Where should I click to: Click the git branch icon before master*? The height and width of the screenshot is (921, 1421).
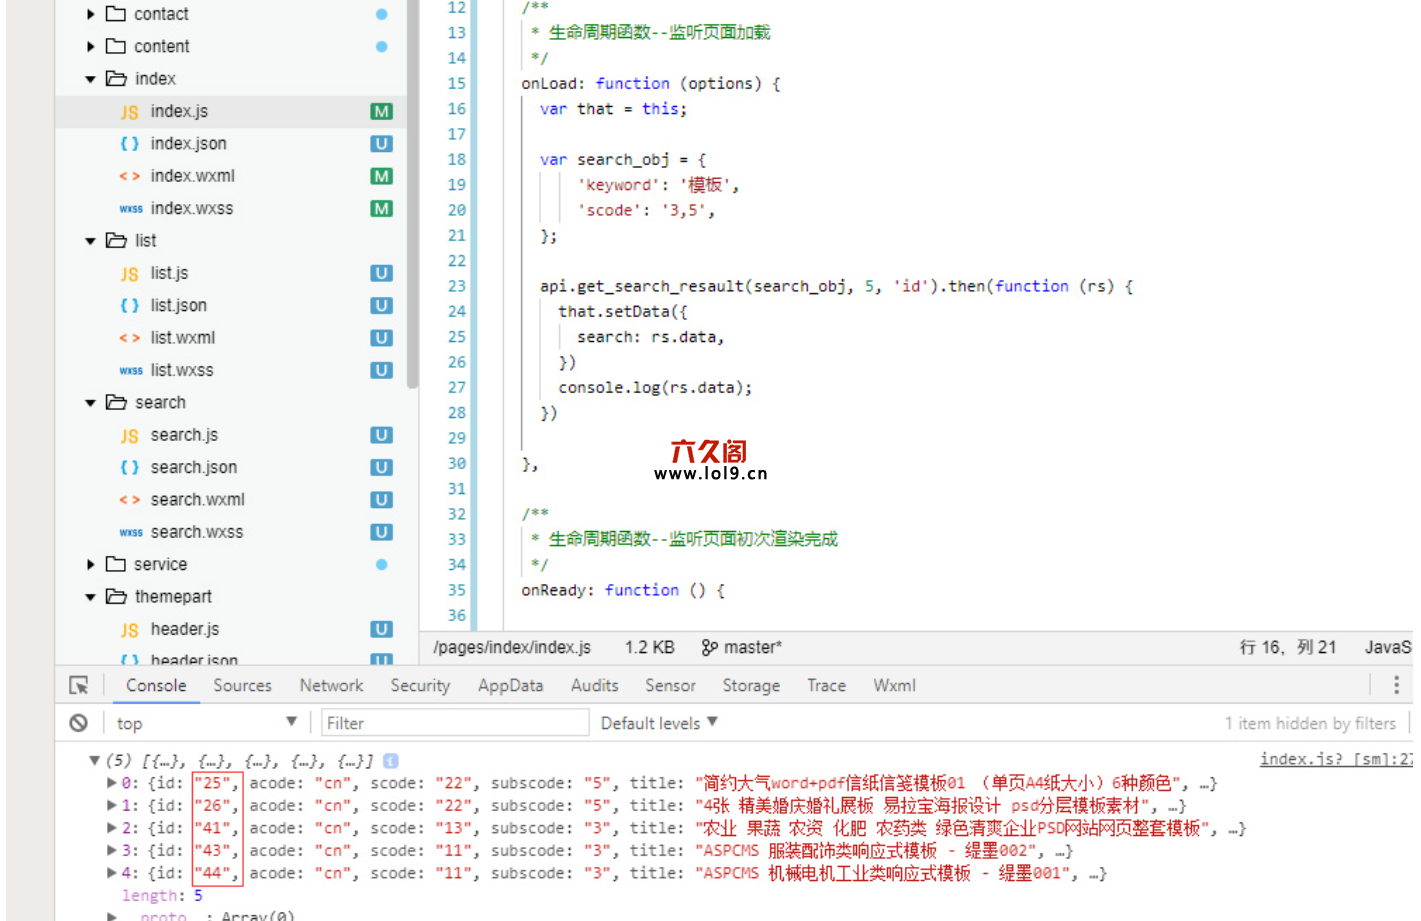tap(709, 648)
